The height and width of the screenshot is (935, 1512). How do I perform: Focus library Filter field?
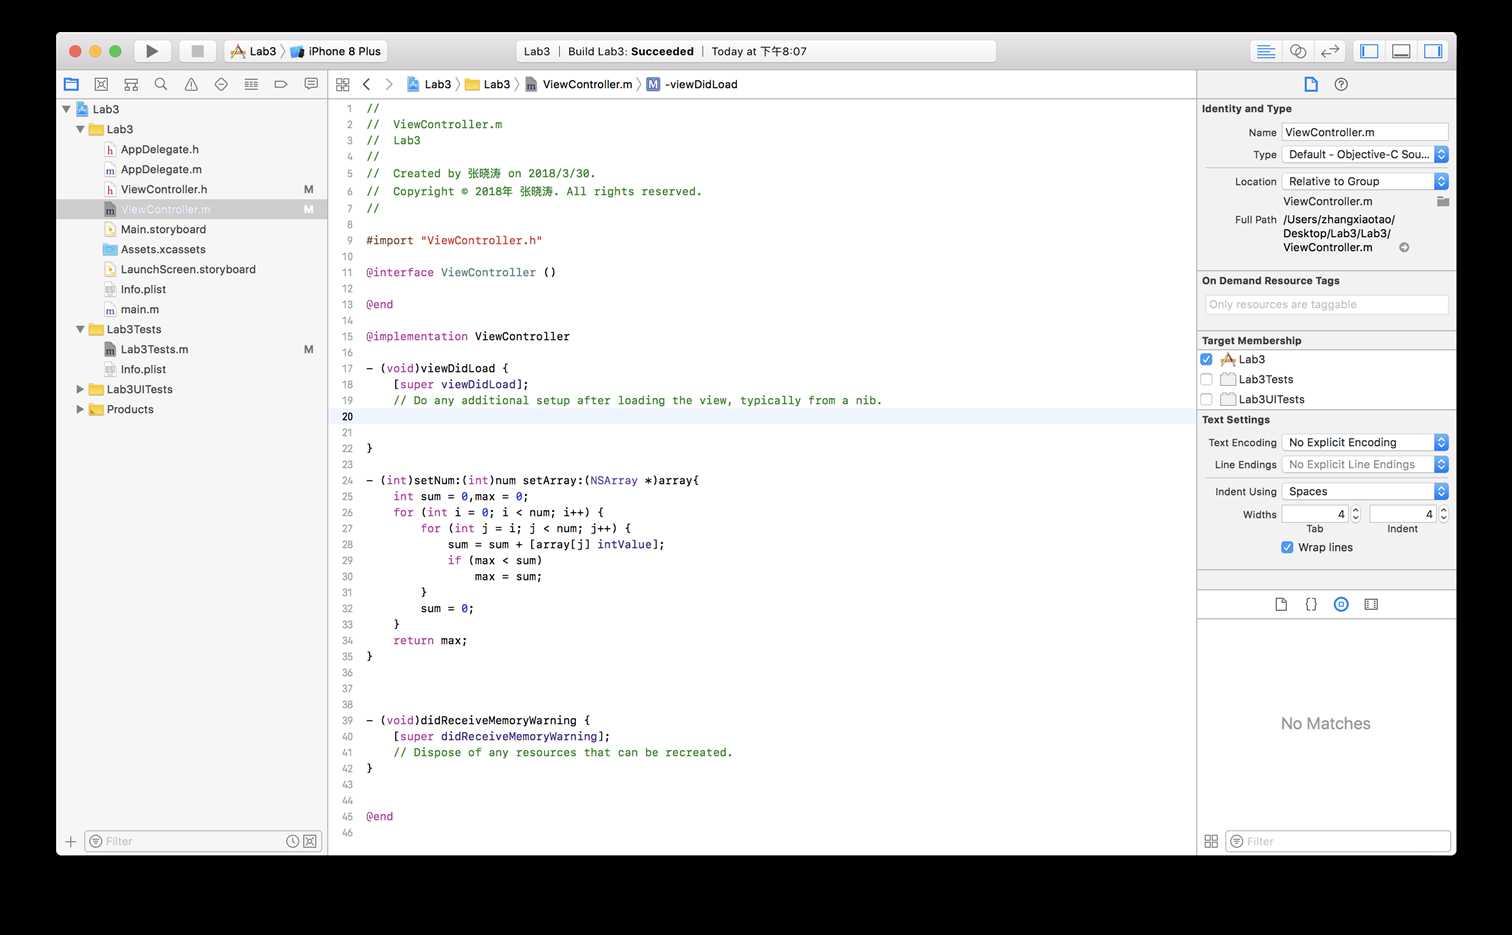pos(1338,841)
